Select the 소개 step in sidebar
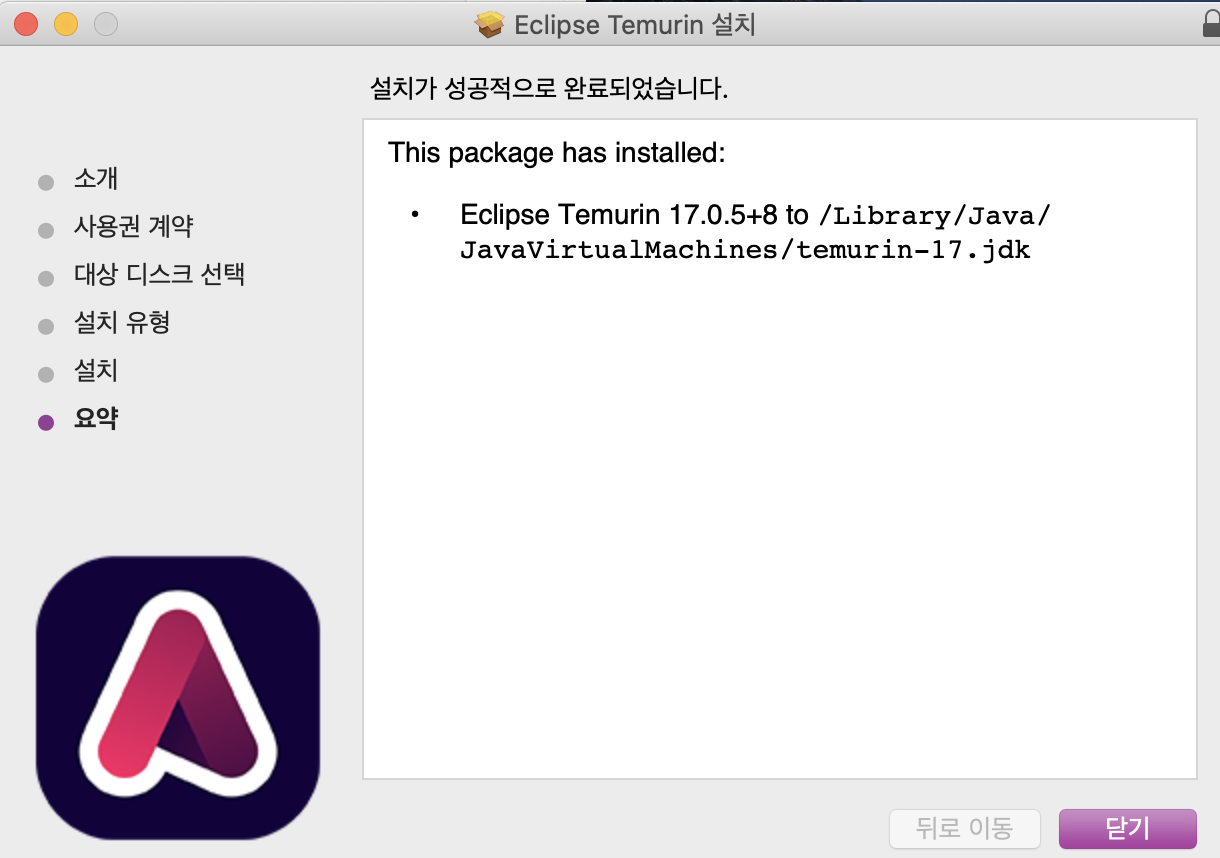This screenshot has width=1220, height=858. (x=96, y=180)
